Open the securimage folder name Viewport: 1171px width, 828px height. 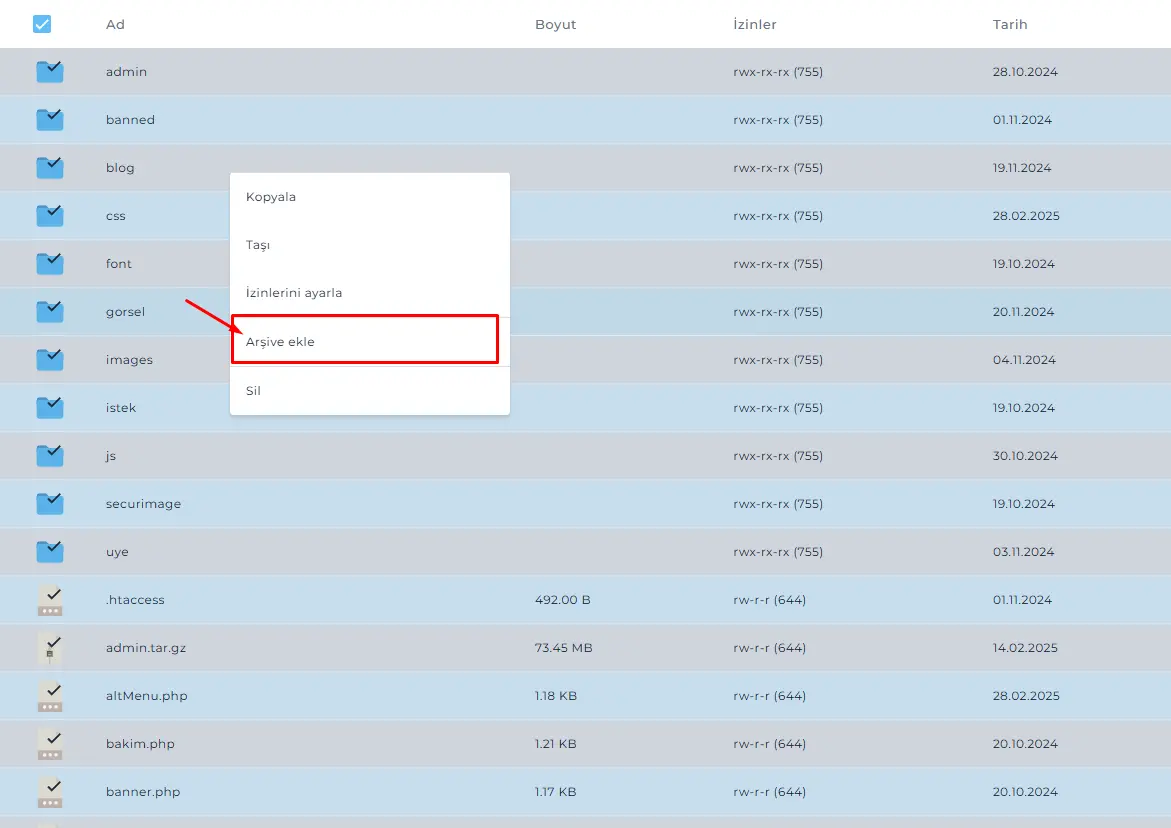click(143, 503)
